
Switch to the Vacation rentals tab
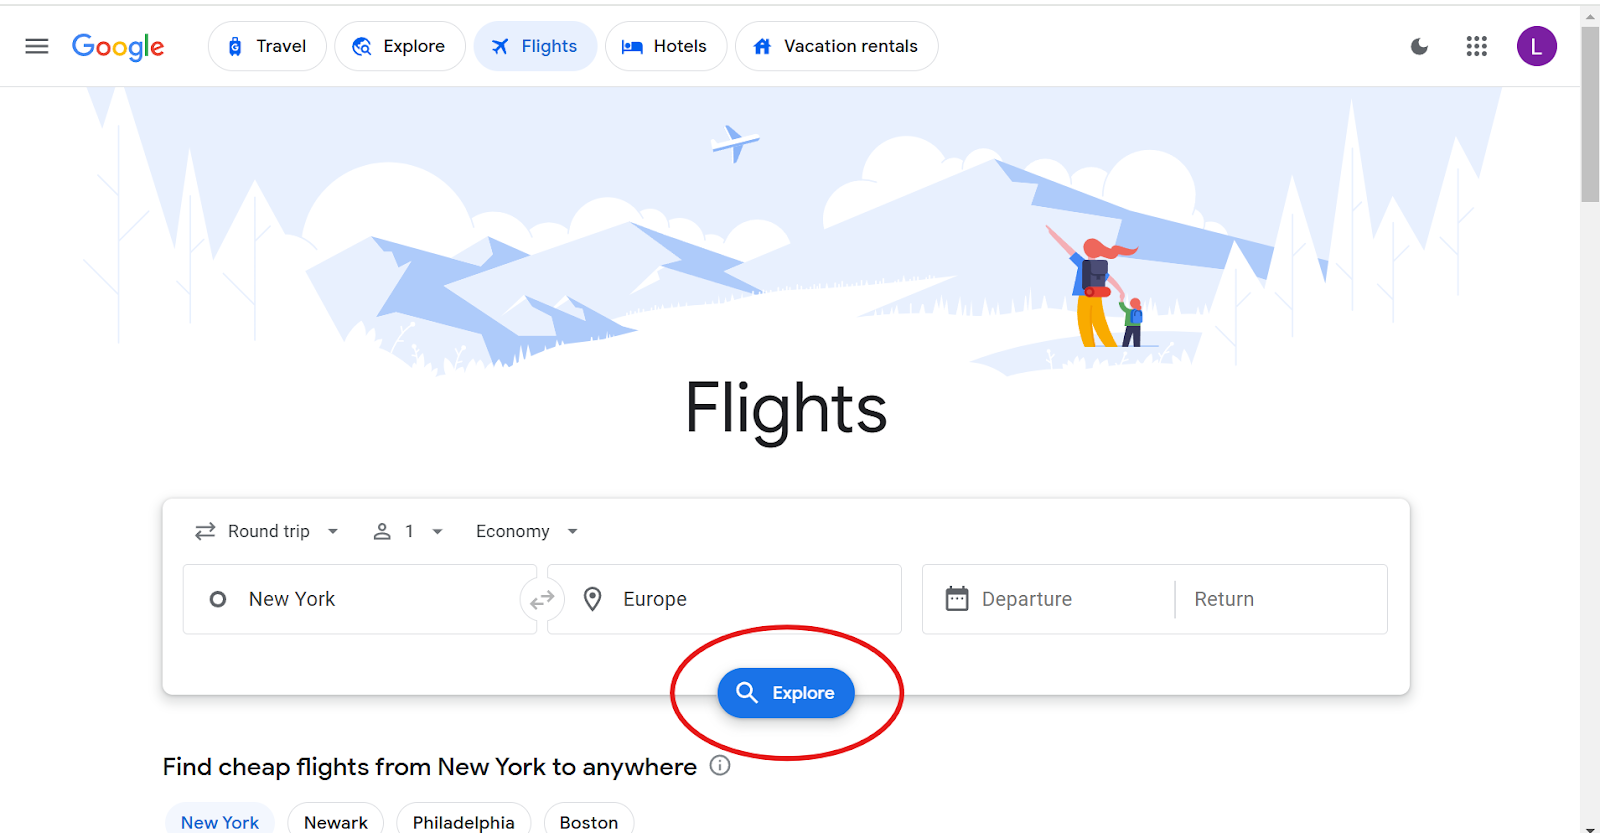(837, 46)
